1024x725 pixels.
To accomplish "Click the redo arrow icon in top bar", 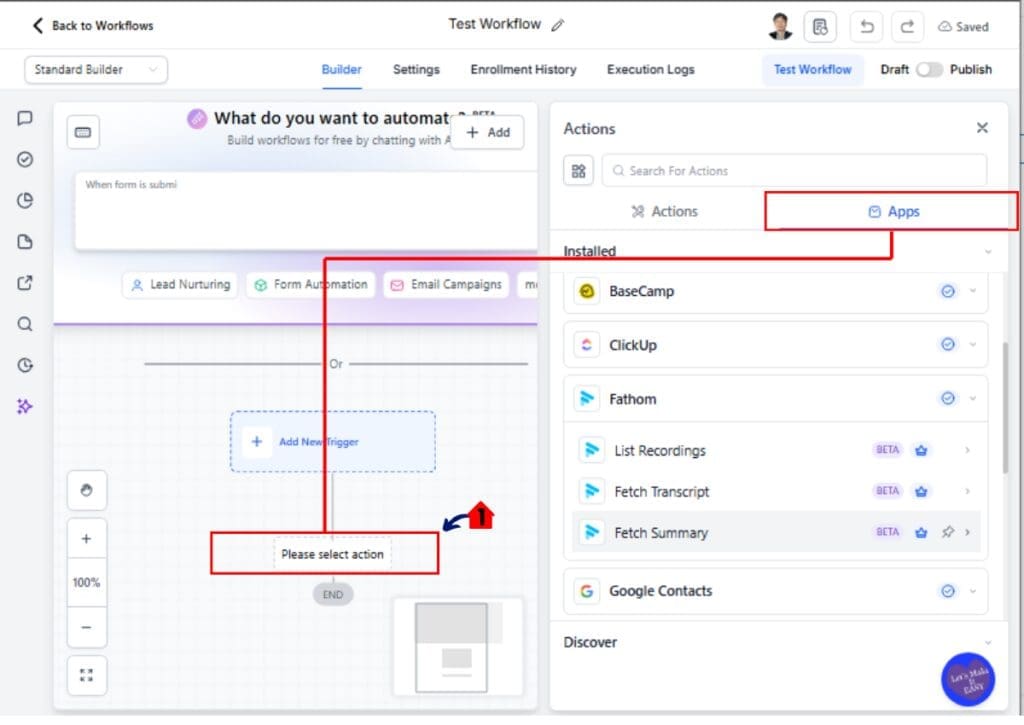I will click(x=907, y=26).
